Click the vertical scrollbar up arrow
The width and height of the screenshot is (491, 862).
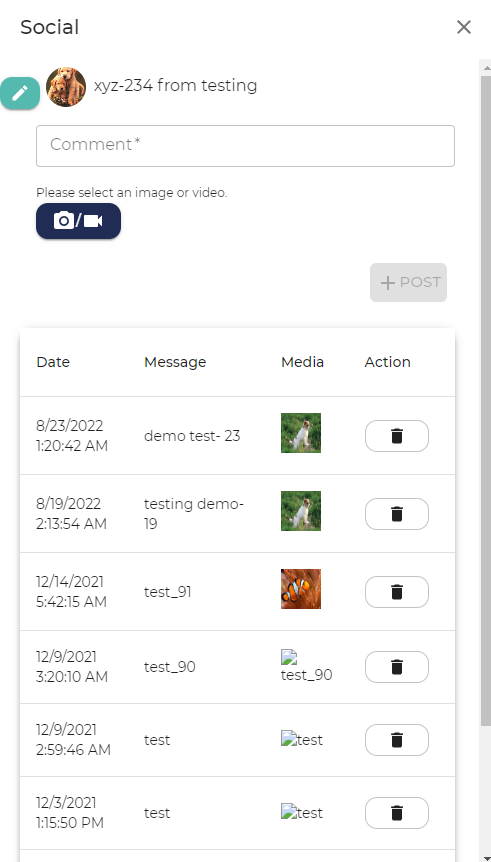point(486,67)
